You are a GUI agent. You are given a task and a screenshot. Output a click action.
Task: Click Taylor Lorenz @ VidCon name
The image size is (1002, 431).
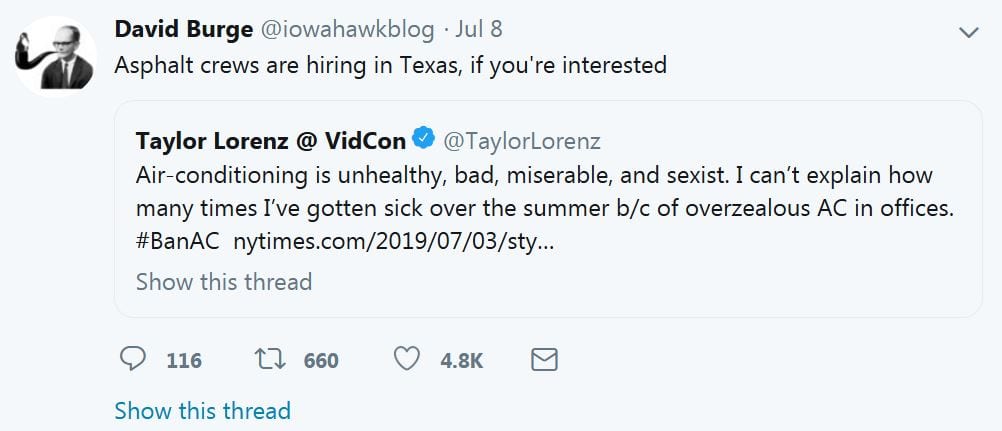pyautogui.click(x=270, y=139)
